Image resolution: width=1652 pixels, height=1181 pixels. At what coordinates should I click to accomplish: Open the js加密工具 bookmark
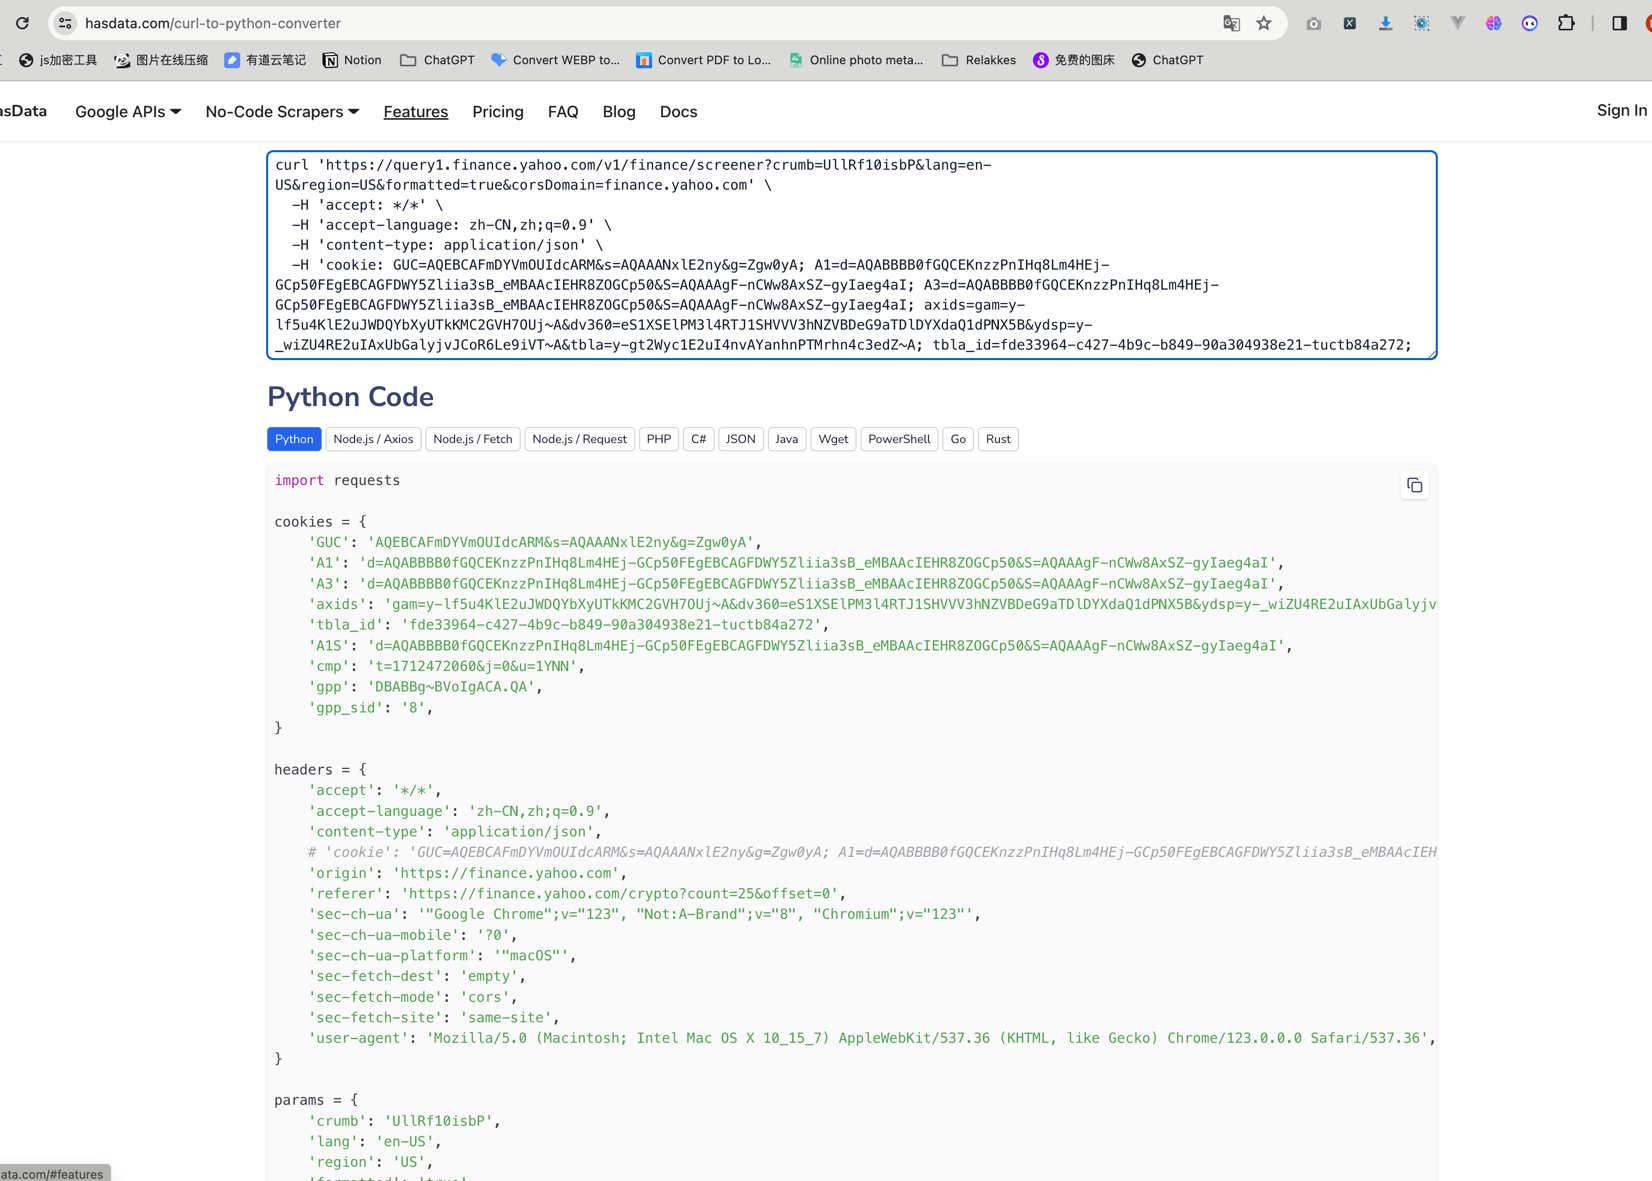coord(58,60)
